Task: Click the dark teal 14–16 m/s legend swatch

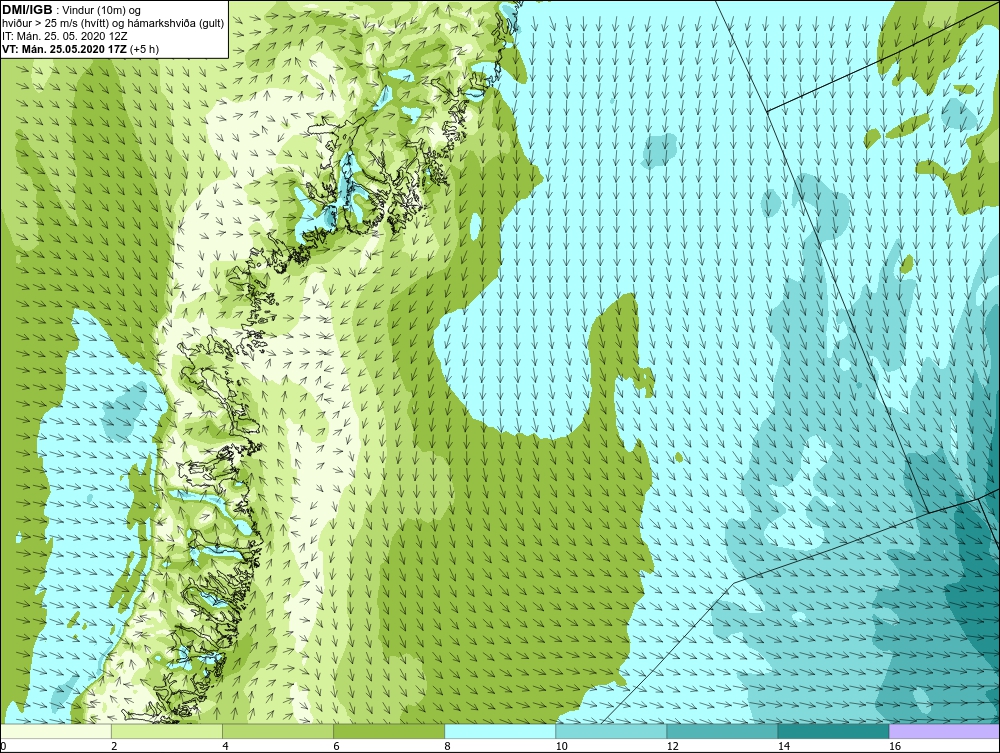Action: pyautogui.click(x=833, y=731)
